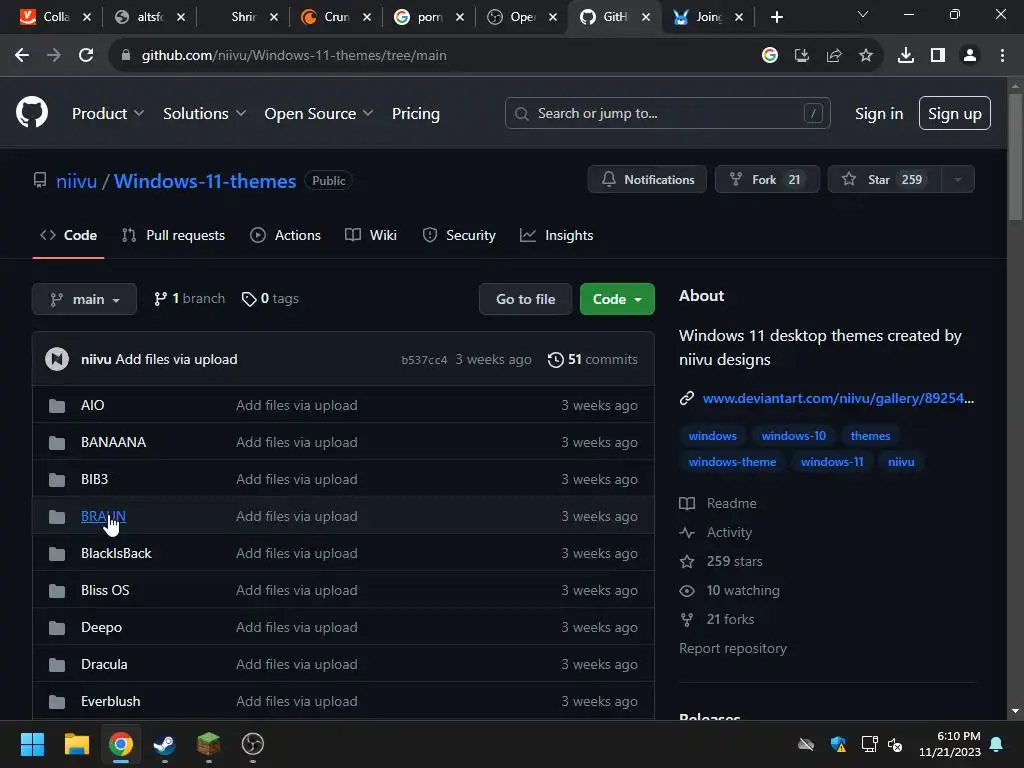Open the deviantart gallery link

[838, 398]
